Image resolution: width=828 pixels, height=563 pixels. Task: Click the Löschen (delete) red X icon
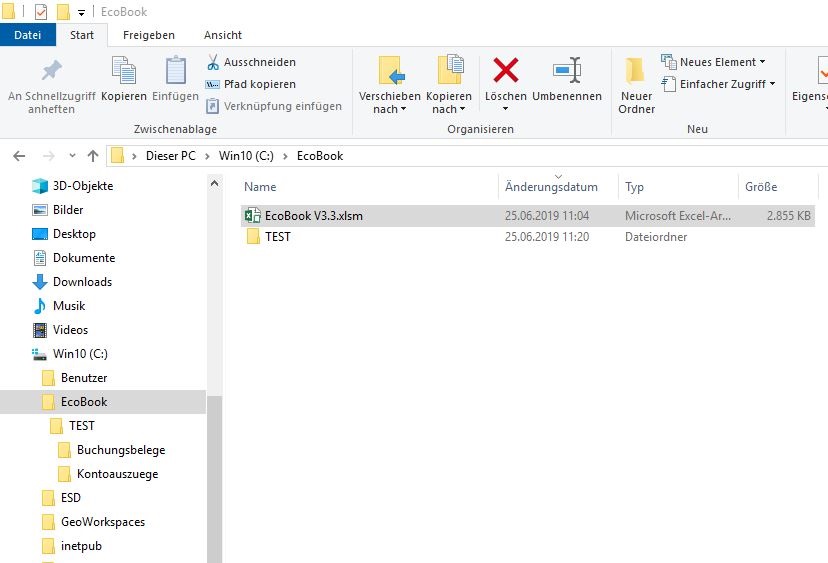tap(506, 71)
